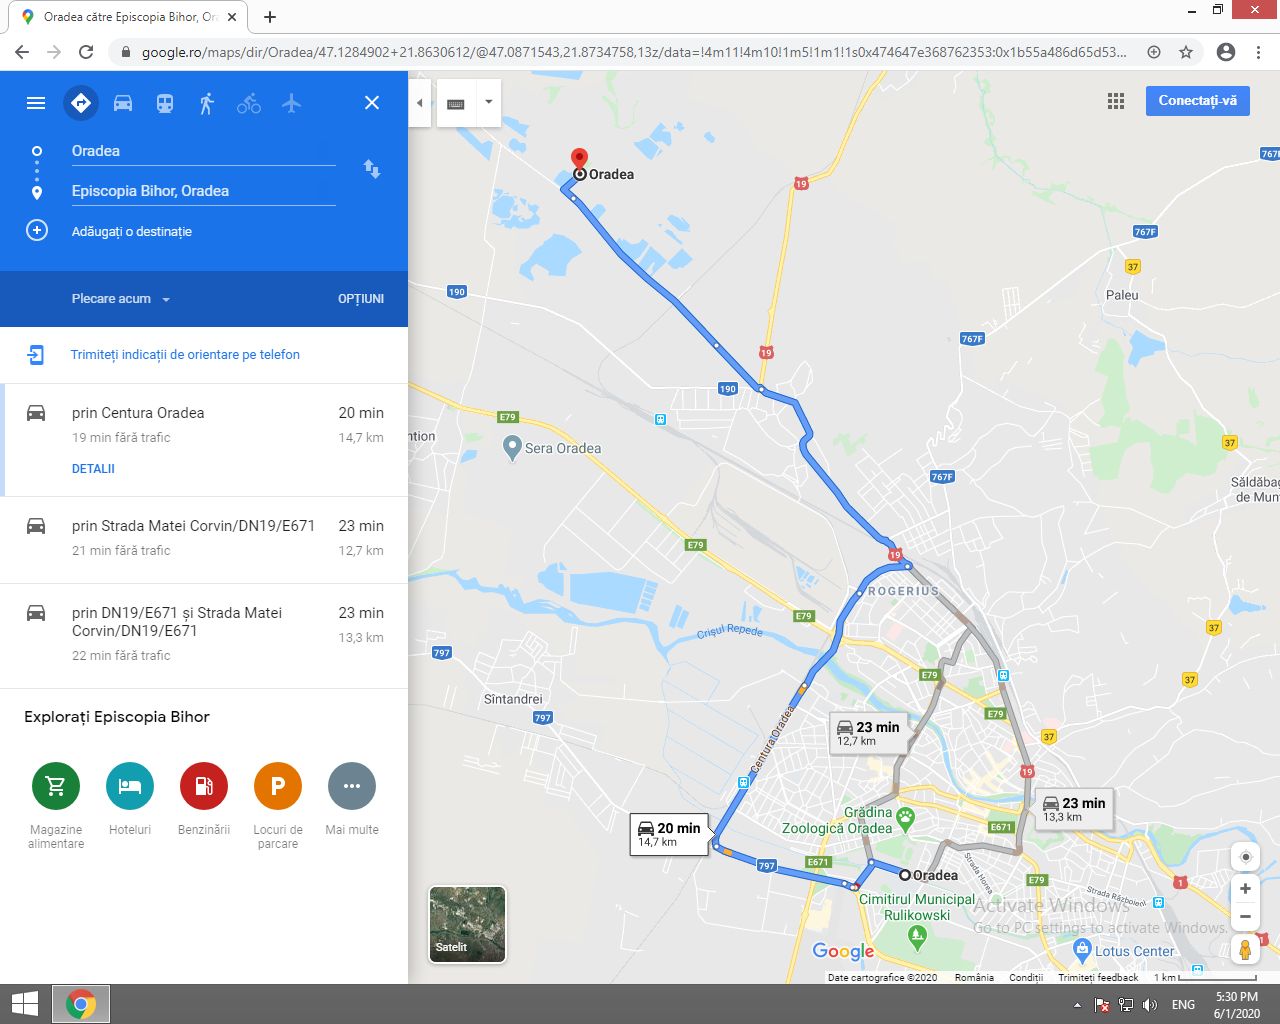Viewport: 1280px width, 1024px height.
Task: Swap starting point and destination
Action: (372, 169)
